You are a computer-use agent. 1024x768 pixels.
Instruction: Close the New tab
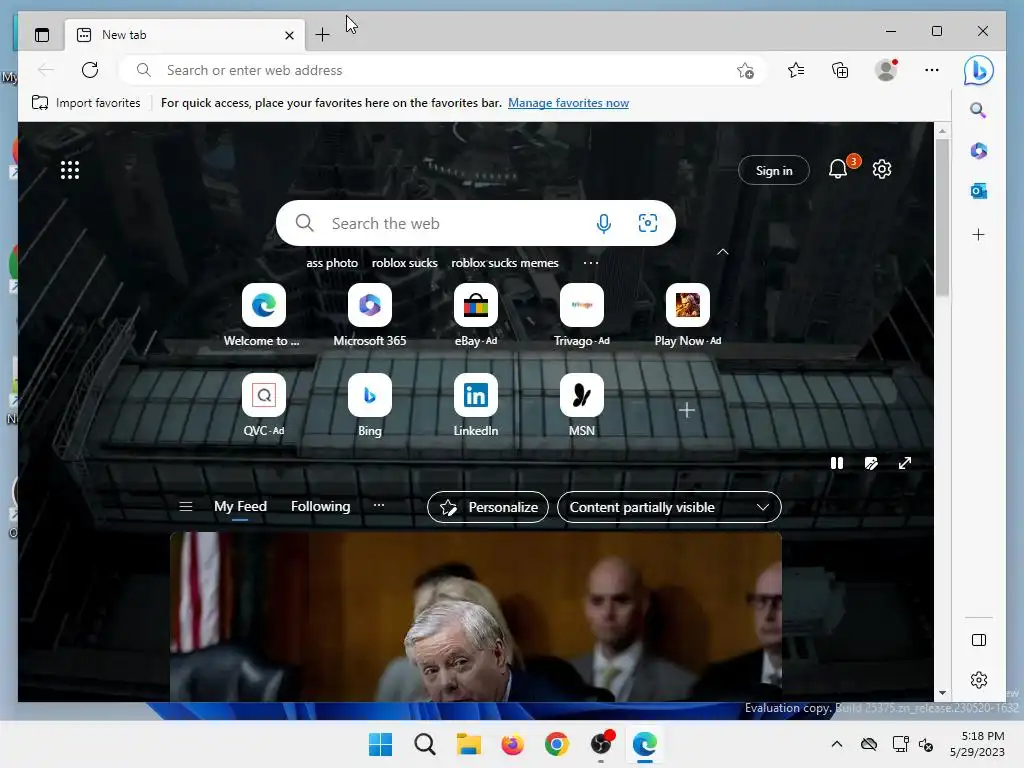click(289, 35)
